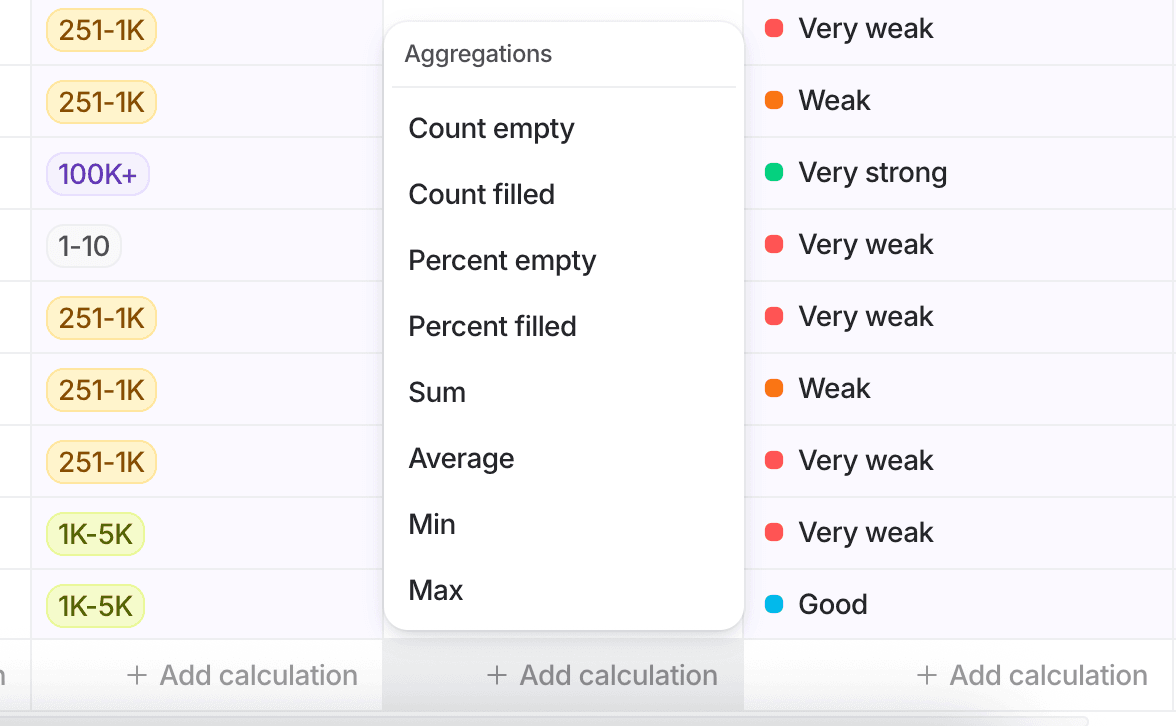Click the "1-10" tag pill
Viewport: 1176px width, 726px height.
pyautogui.click(x=83, y=245)
